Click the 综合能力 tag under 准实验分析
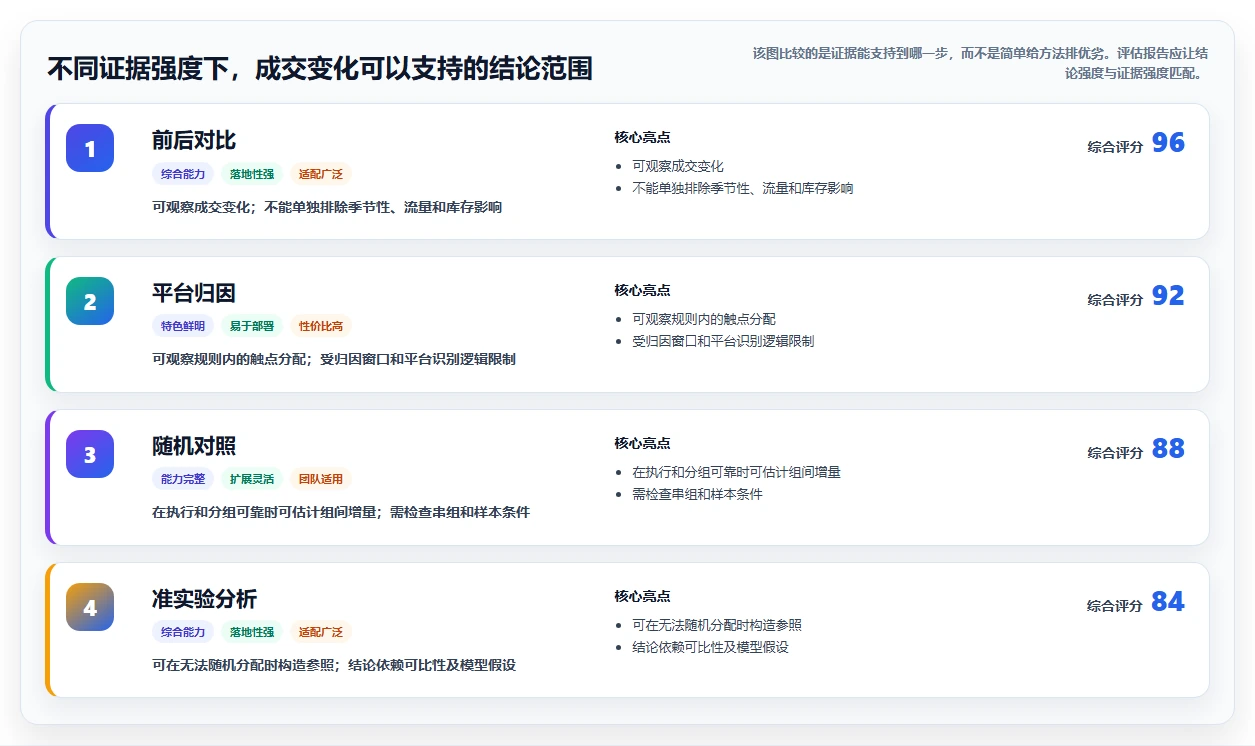This screenshot has height=746, width=1255. (183, 632)
